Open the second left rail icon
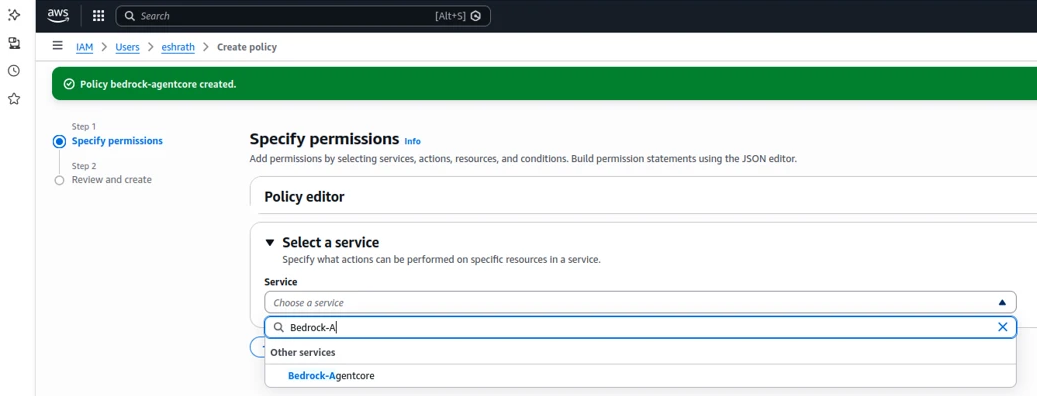Screen dimensions: 1037x396 tap(14, 43)
